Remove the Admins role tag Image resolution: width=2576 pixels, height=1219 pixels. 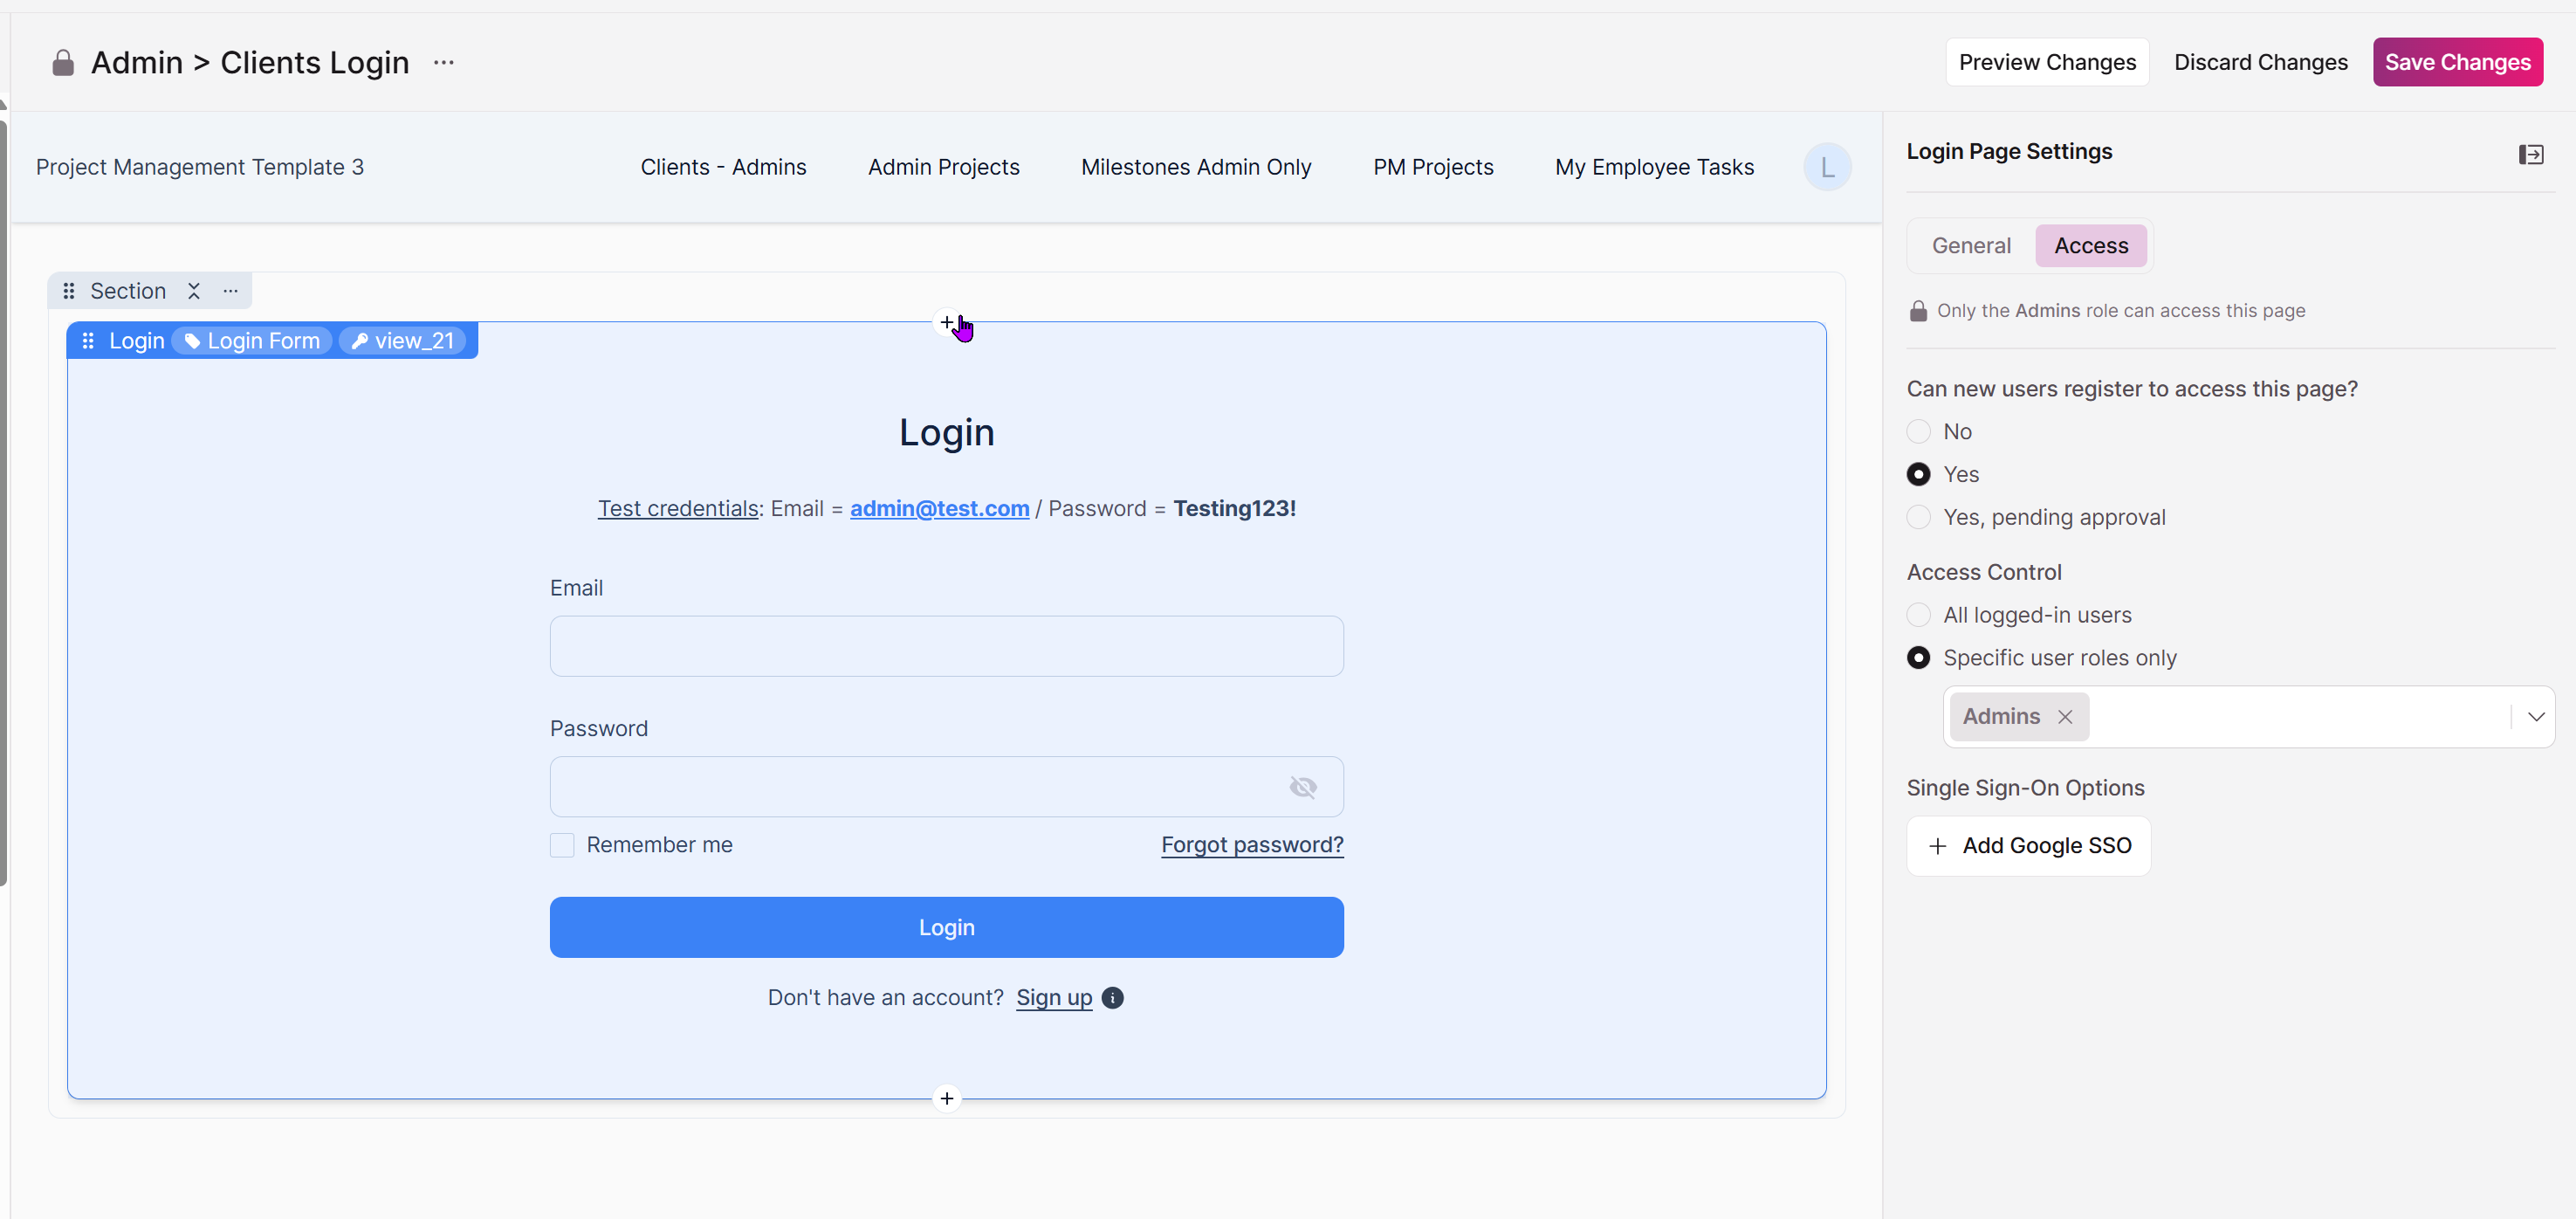[x=2065, y=717]
